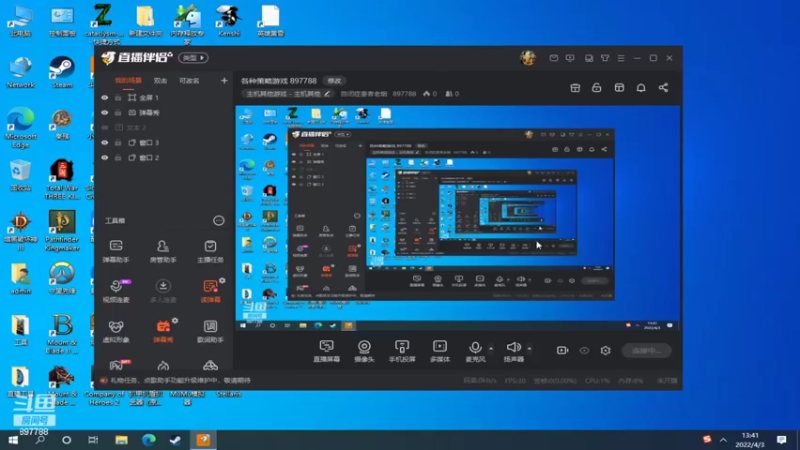
Task: Select the 窗口 3 source row
Action: coord(163,143)
